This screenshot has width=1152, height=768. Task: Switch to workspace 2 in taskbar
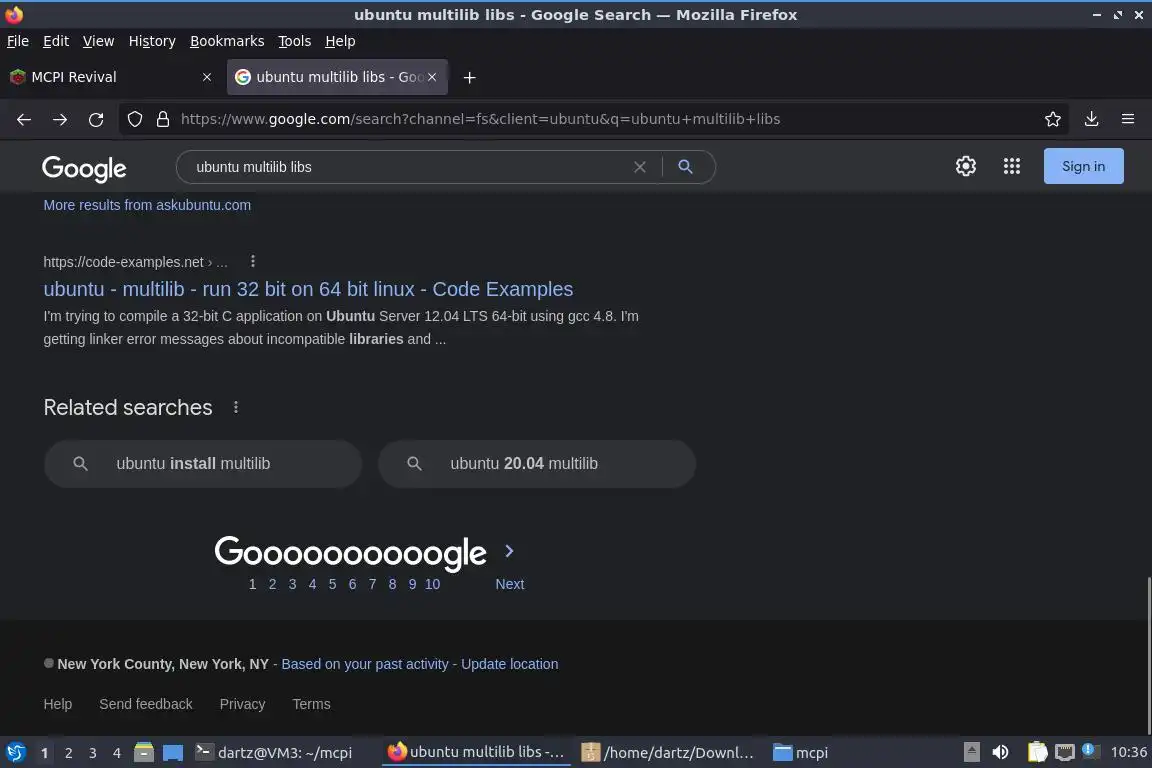click(x=68, y=753)
